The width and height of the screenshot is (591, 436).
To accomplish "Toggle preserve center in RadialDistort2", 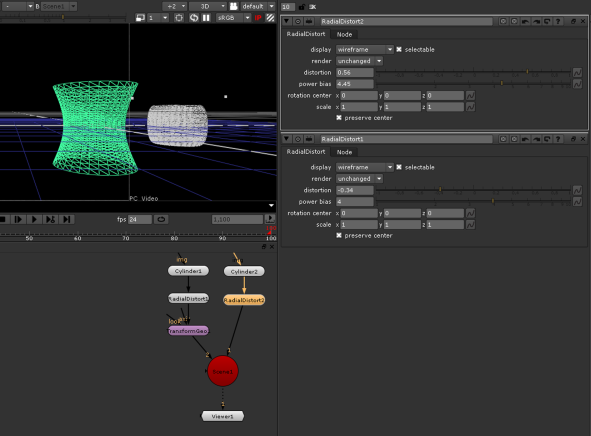I will pyautogui.click(x=339, y=118).
